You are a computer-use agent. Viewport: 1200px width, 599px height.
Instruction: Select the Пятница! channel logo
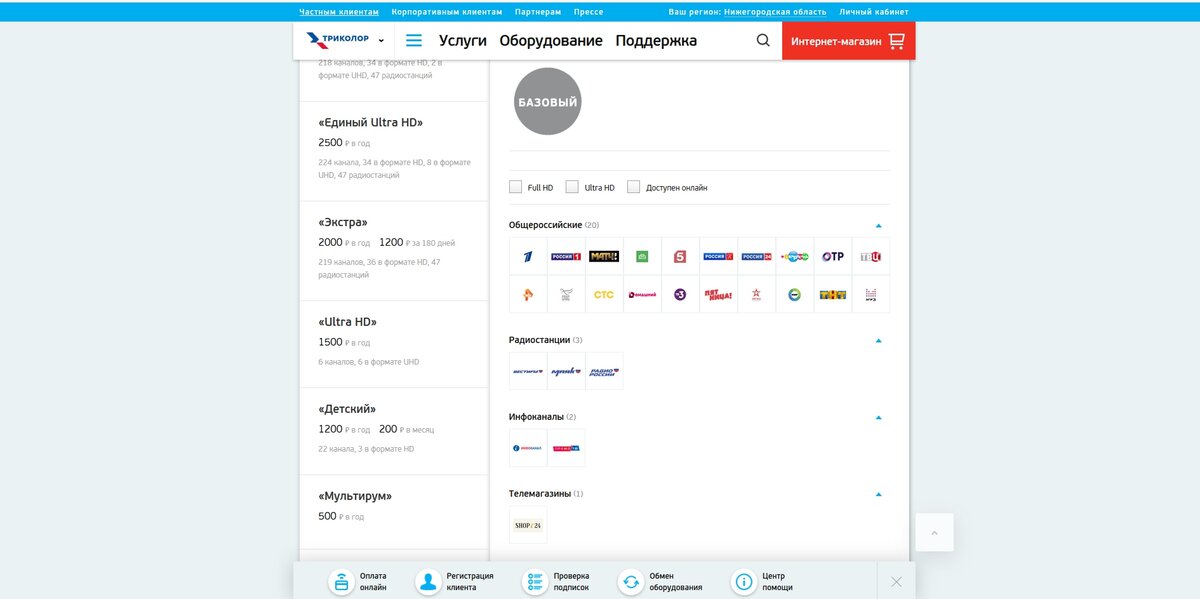pyautogui.click(x=718, y=294)
